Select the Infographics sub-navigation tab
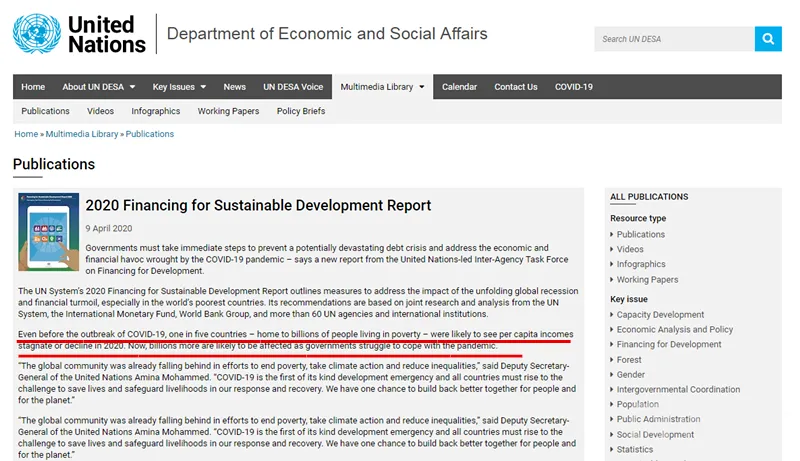 pos(156,111)
